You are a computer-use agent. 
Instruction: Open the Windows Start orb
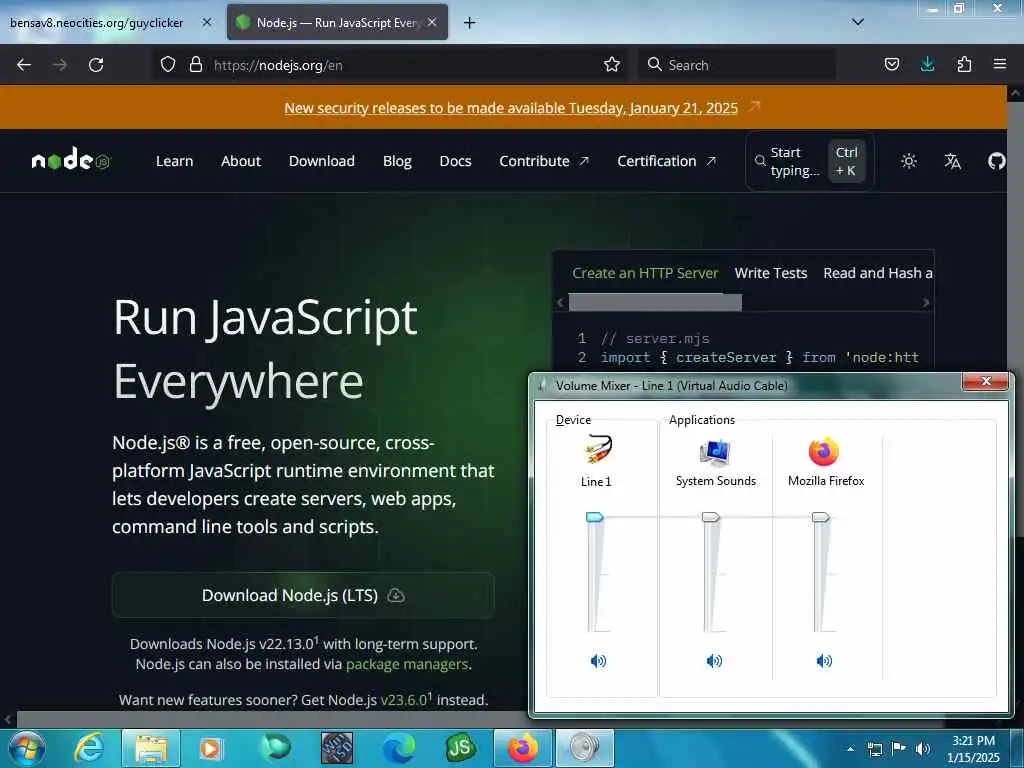pyautogui.click(x=27, y=748)
